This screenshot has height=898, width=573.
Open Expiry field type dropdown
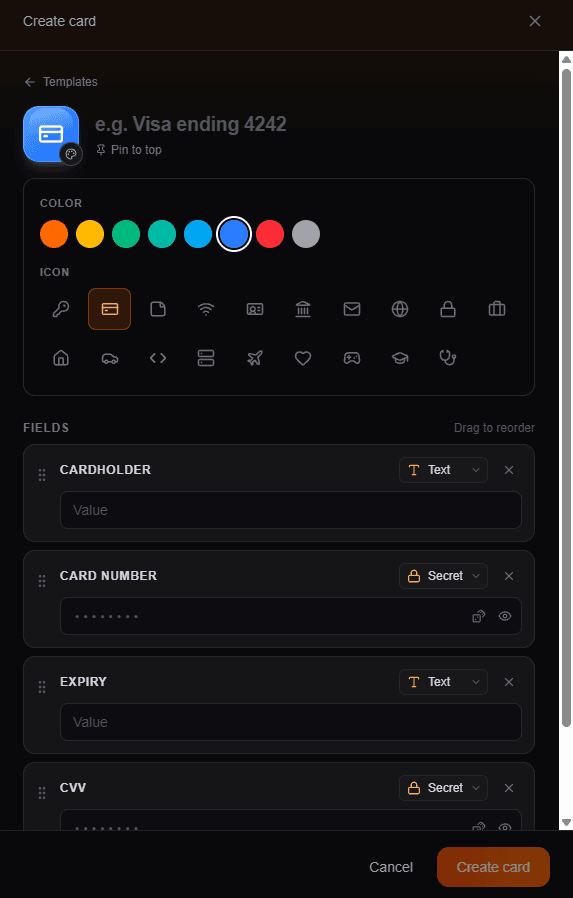coord(443,682)
